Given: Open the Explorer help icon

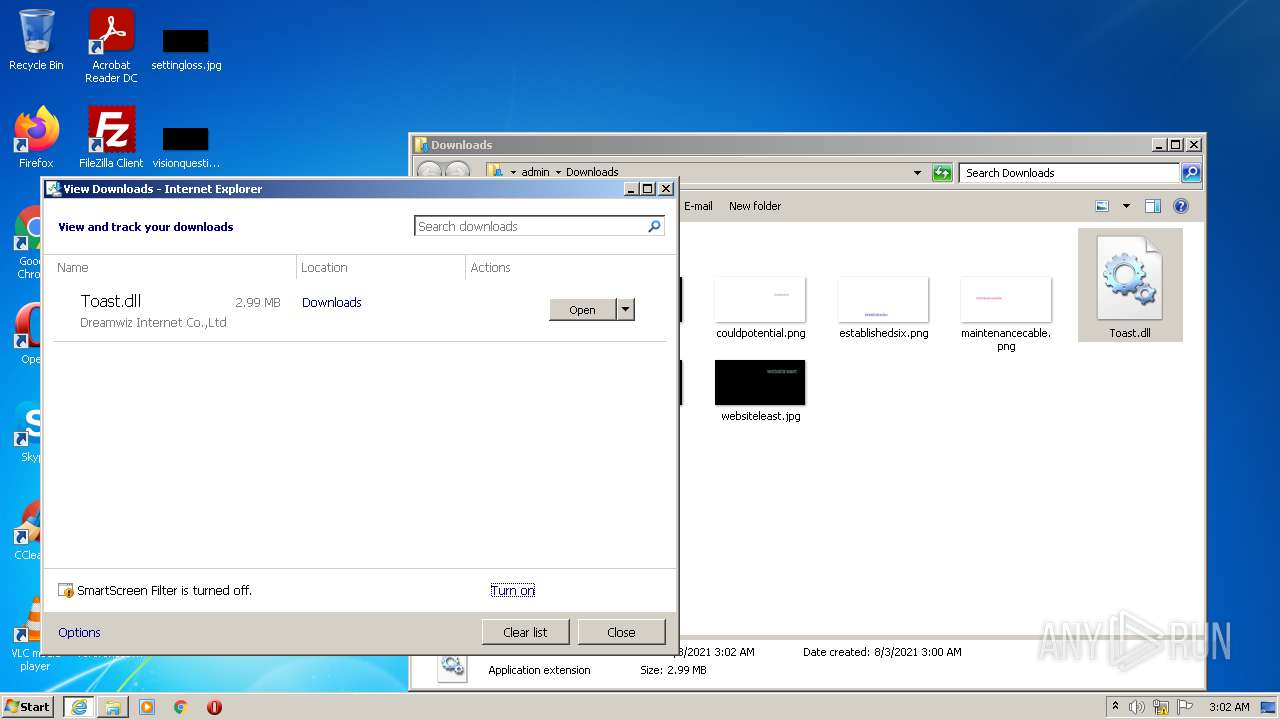Looking at the screenshot, I should click(x=1181, y=206).
